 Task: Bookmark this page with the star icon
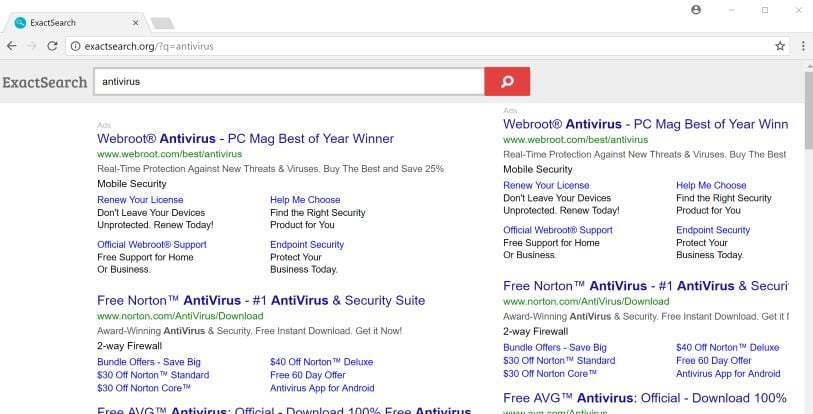pyautogui.click(x=780, y=46)
